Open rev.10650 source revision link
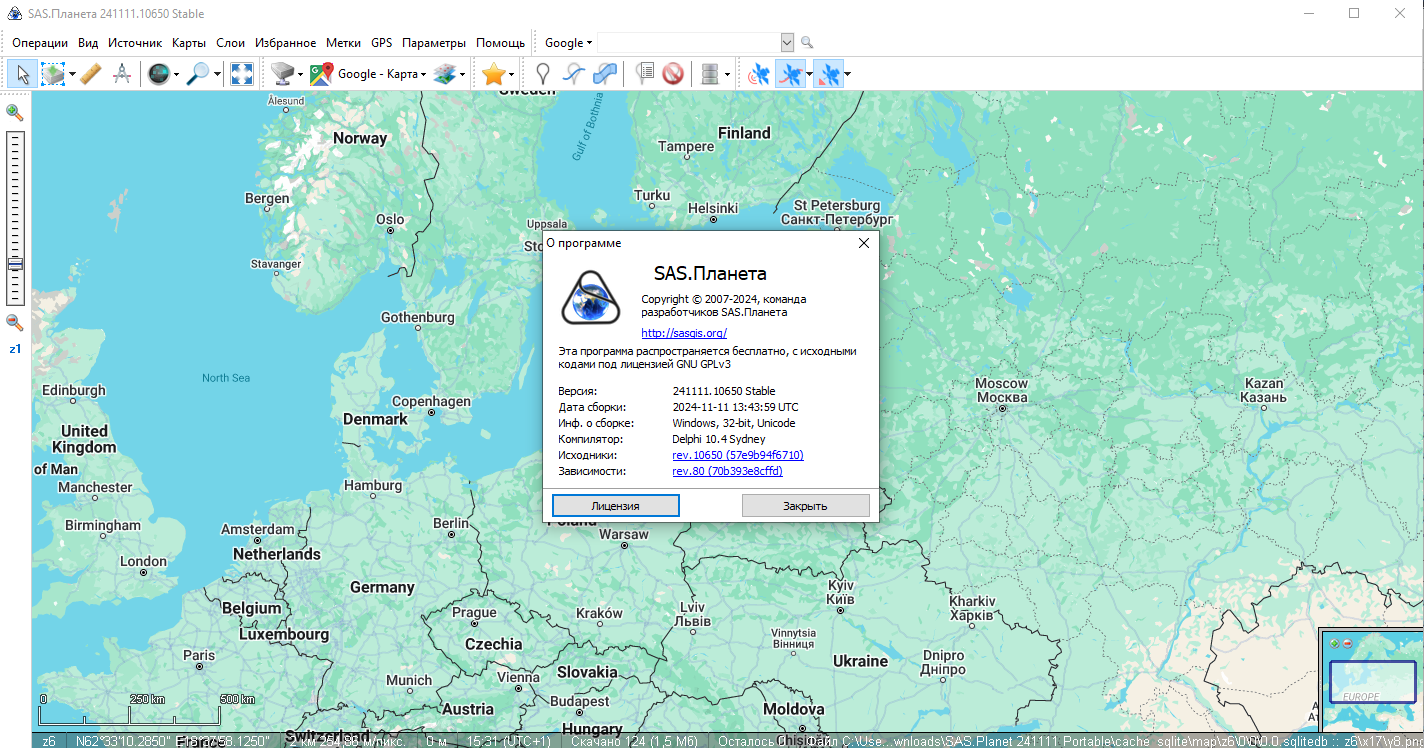 pyautogui.click(x=738, y=455)
